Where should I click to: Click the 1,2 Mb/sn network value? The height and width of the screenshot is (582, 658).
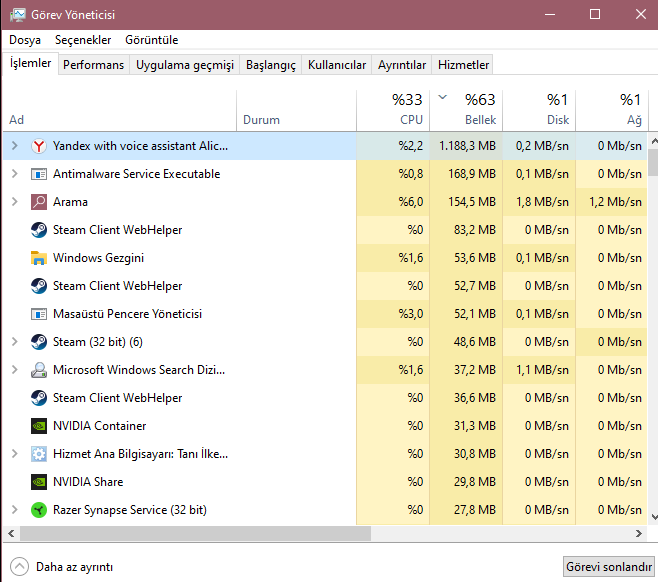coord(615,202)
